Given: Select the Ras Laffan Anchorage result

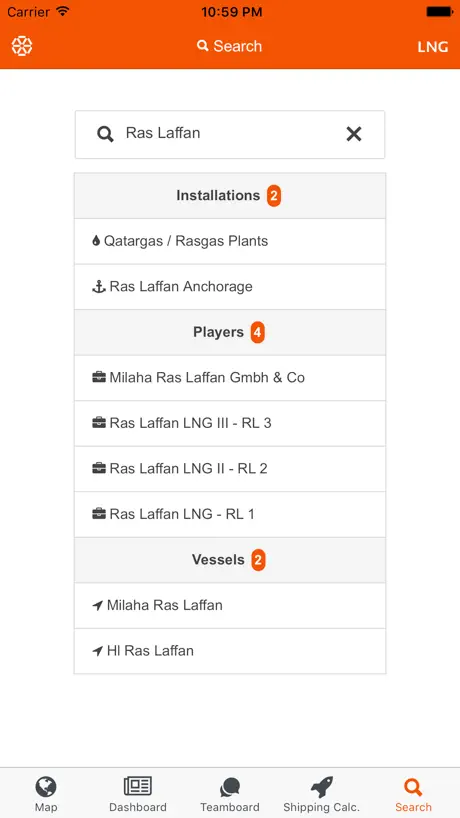Looking at the screenshot, I should coord(230,286).
